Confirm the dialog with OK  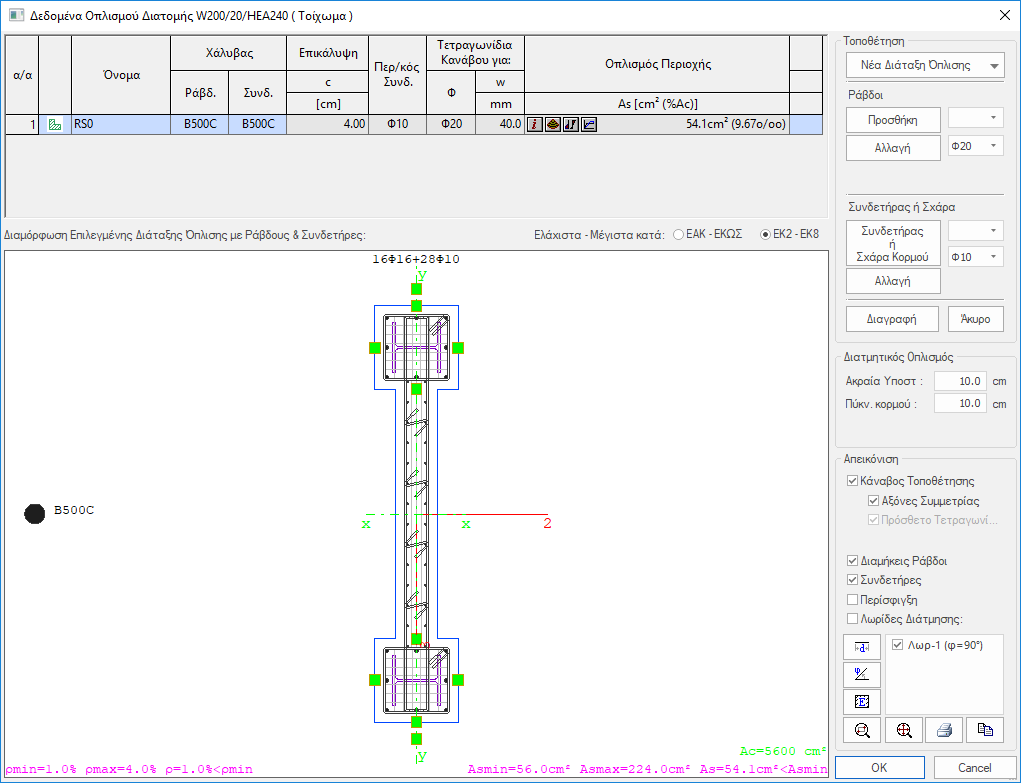(x=878, y=768)
